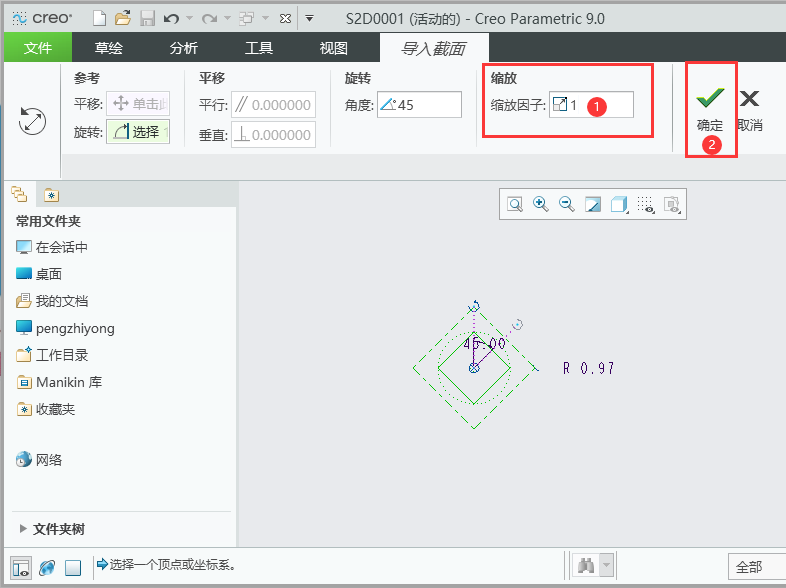Click the binoculars Find icon
This screenshot has width=786, height=588.
[586, 566]
